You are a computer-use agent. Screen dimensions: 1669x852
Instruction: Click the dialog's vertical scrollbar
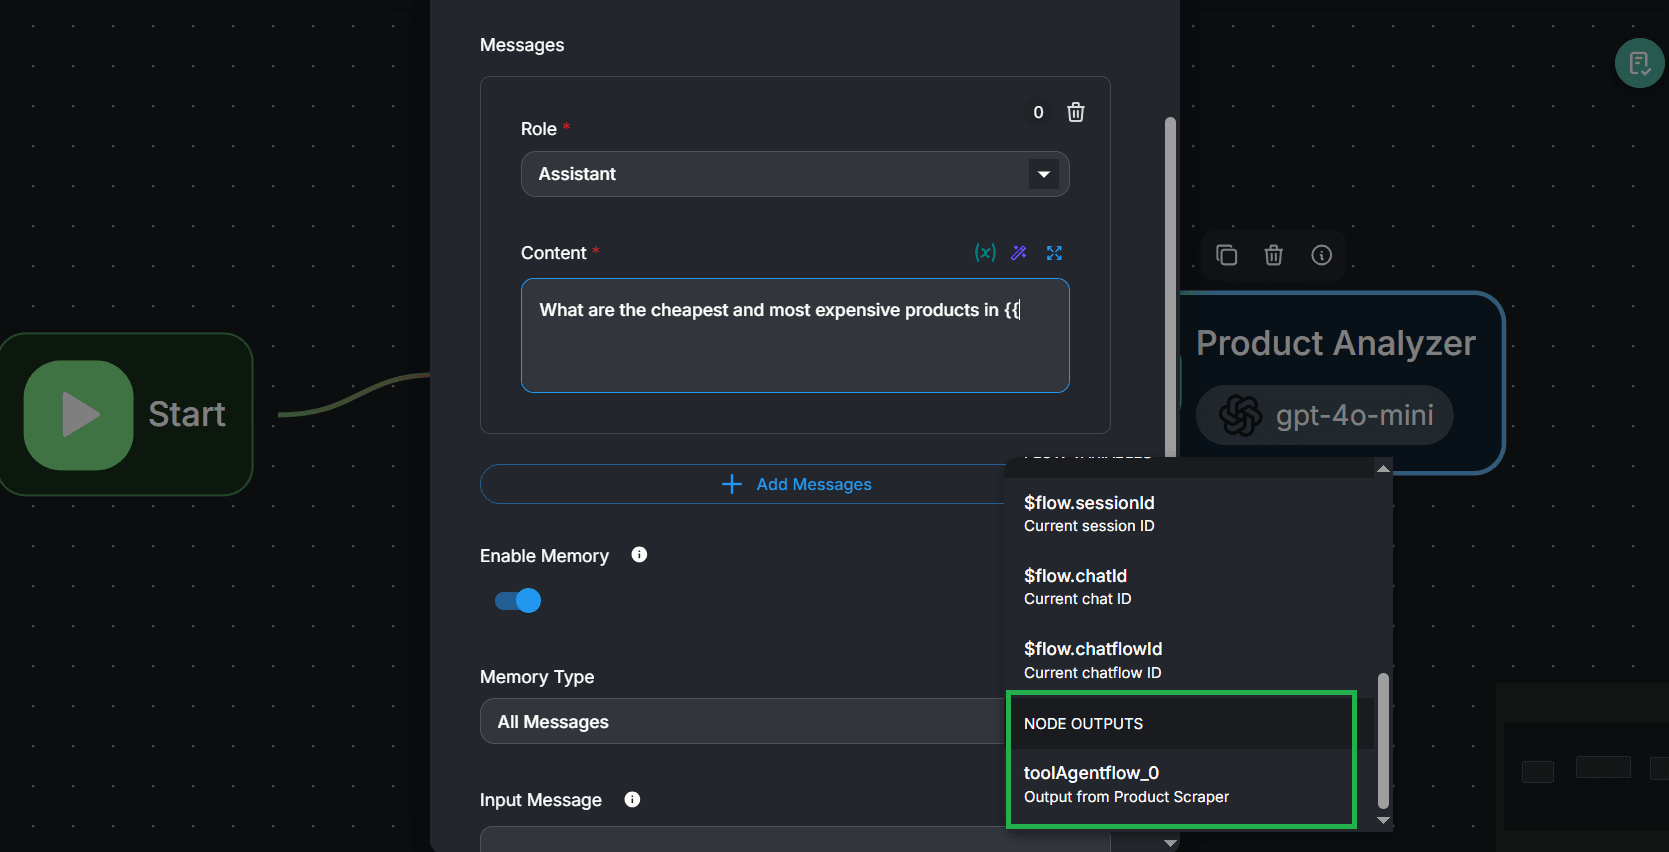point(1170,288)
